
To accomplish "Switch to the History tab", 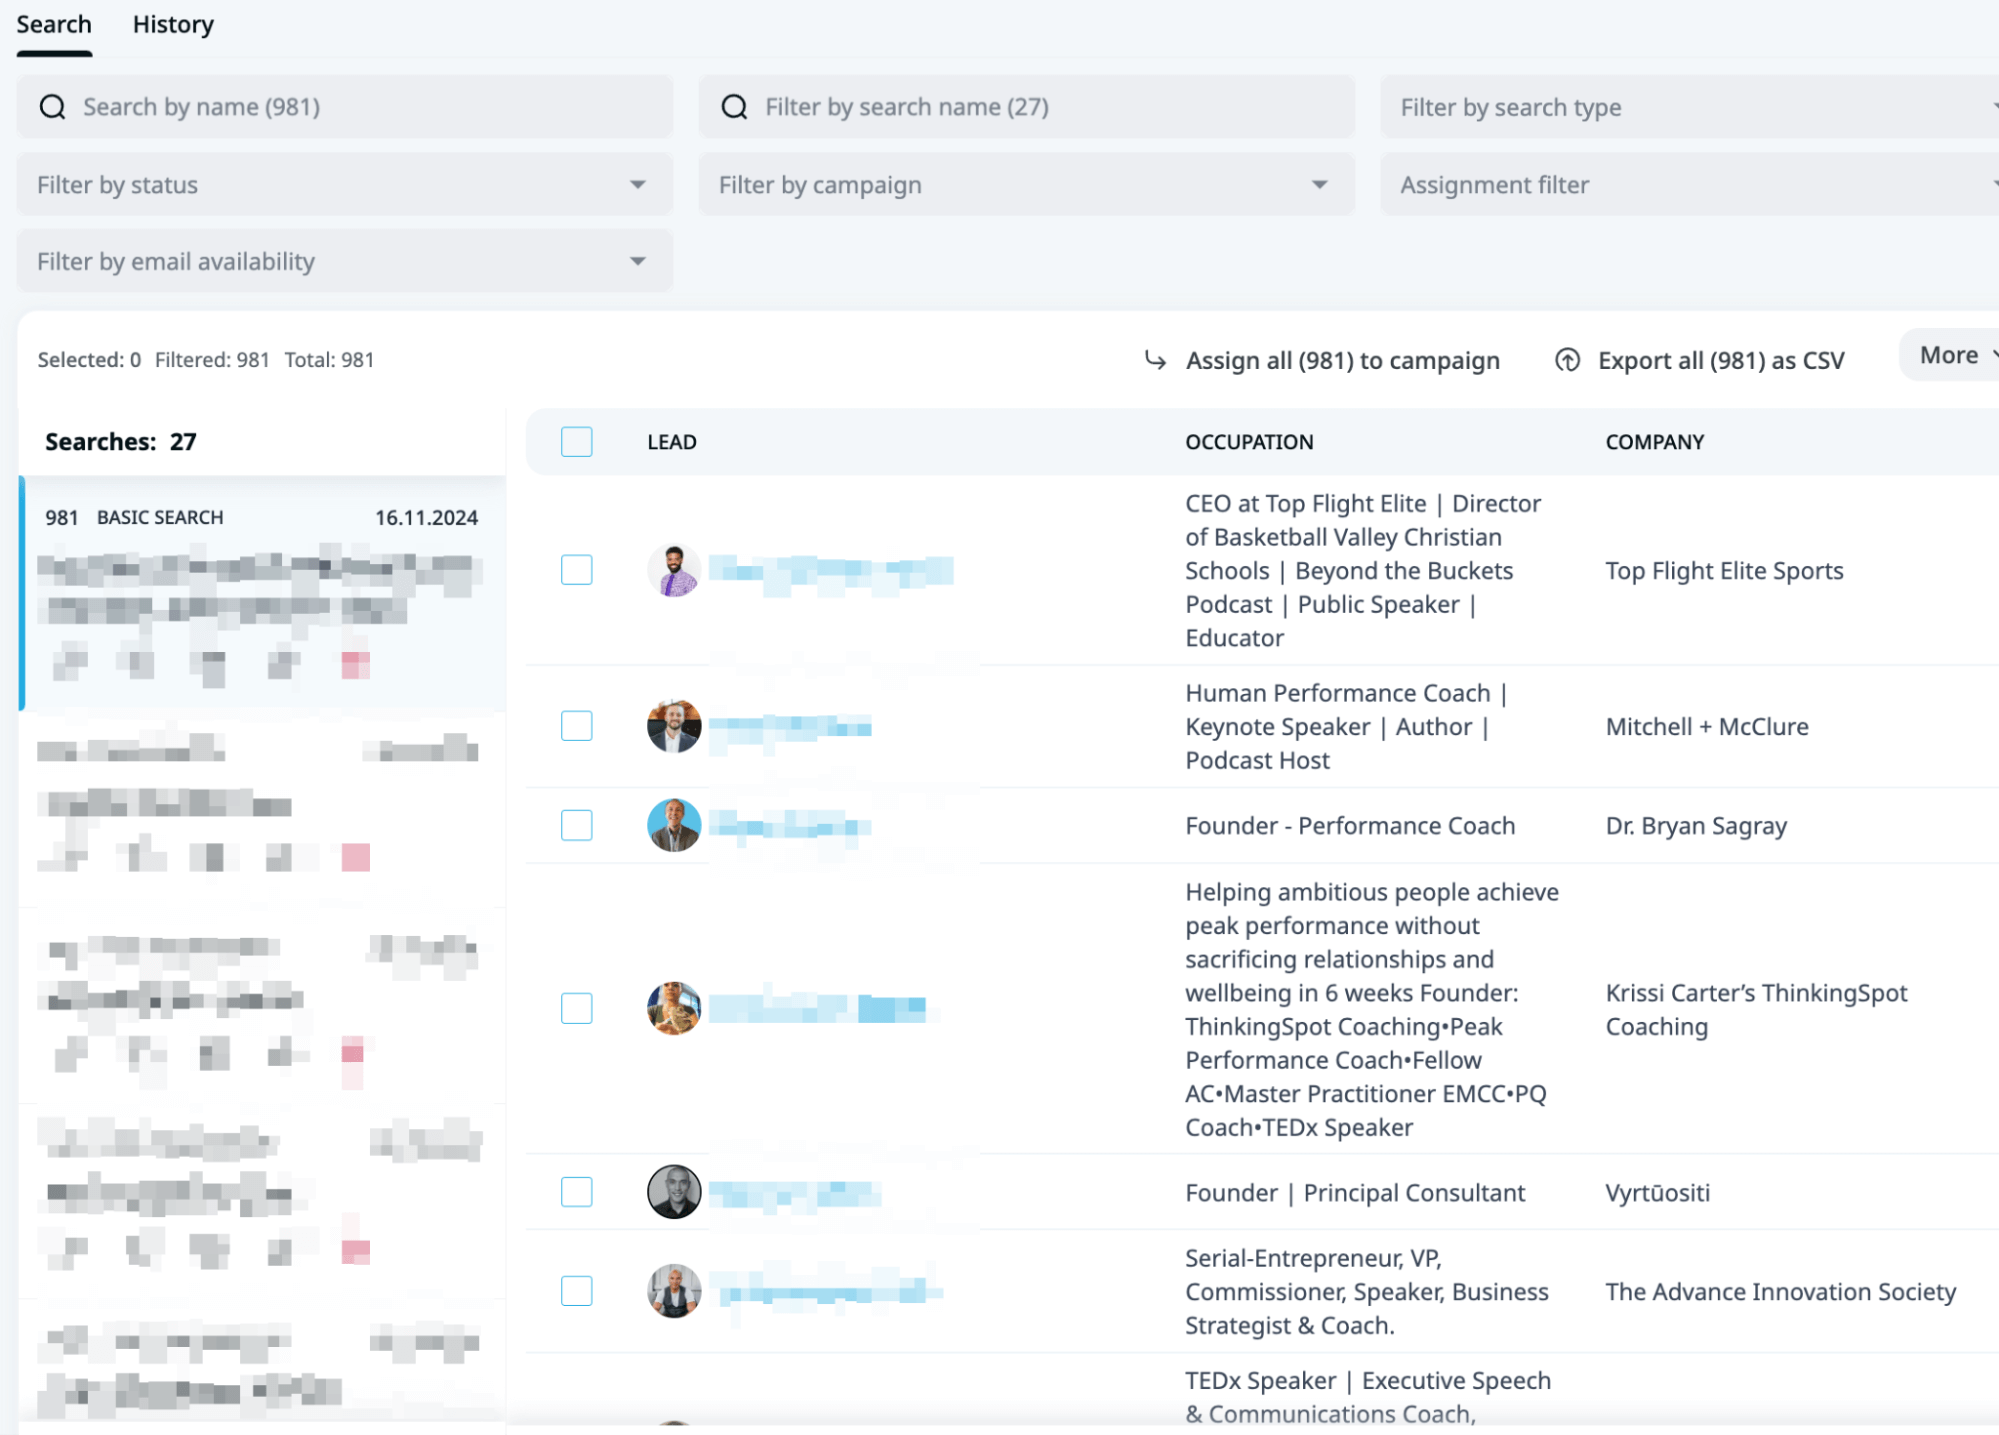I will coord(172,24).
